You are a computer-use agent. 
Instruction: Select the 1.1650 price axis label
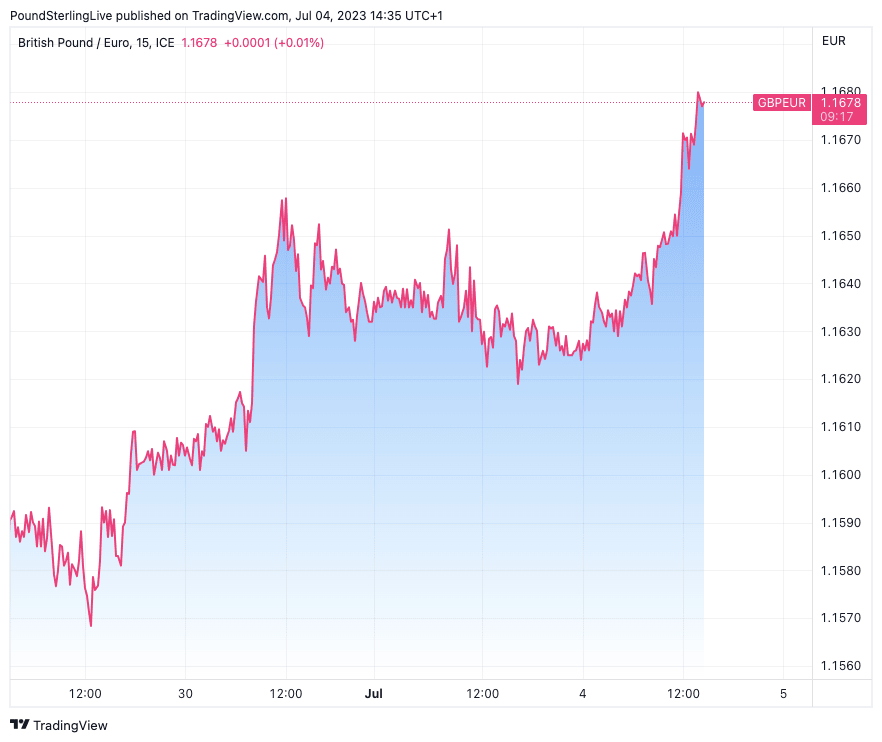click(x=840, y=236)
